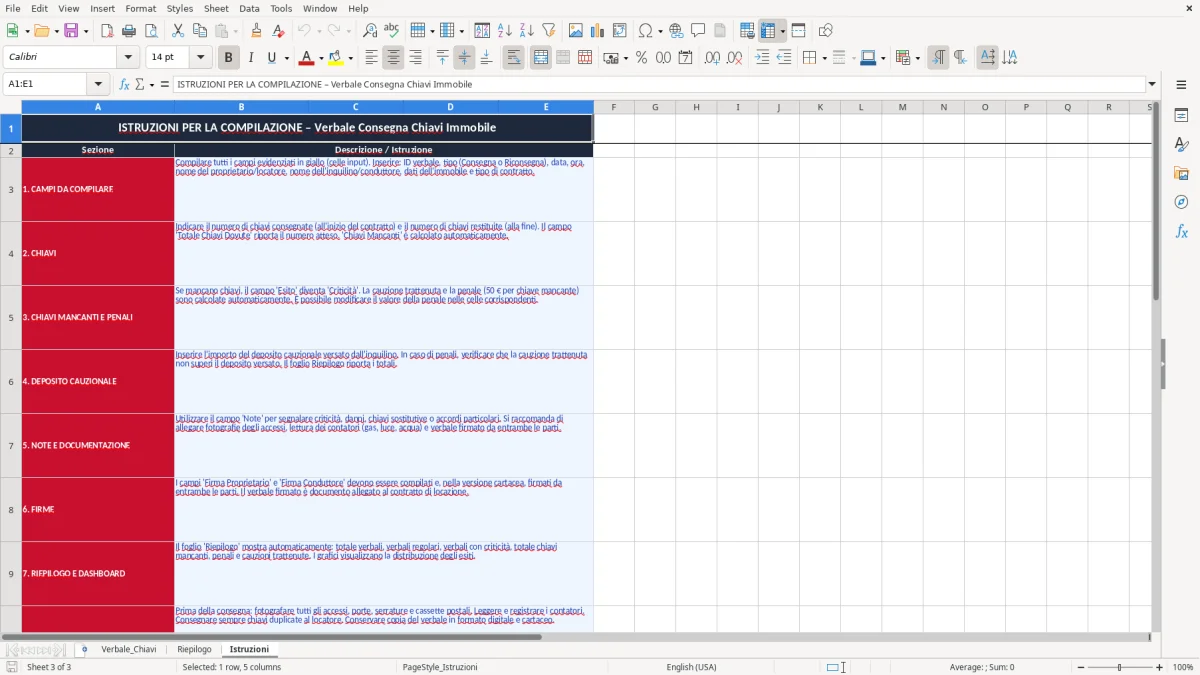Insert Image using toolbar icon
The width and height of the screenshot is (1200, 675).
click(x=576, y=31)
